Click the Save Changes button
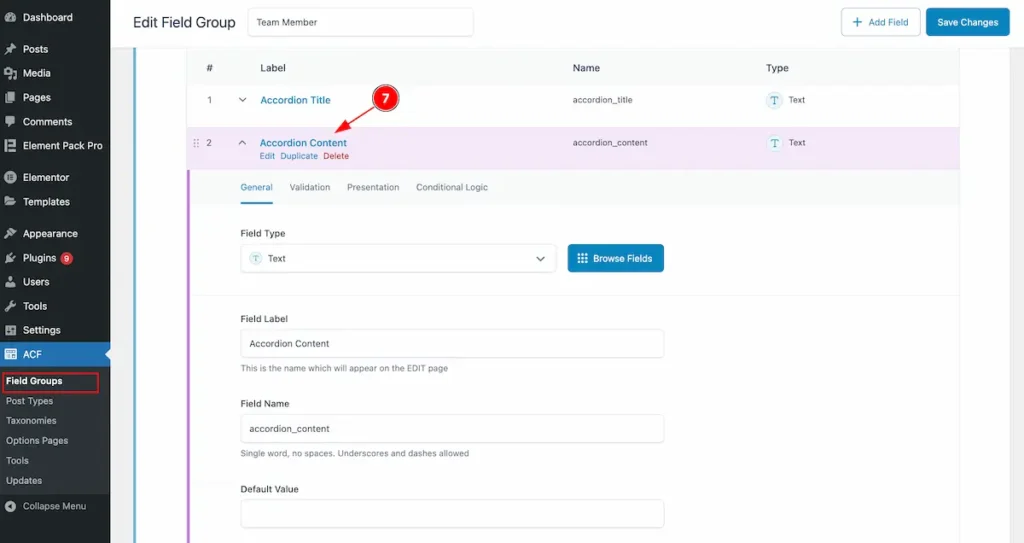 click(967, 22)
